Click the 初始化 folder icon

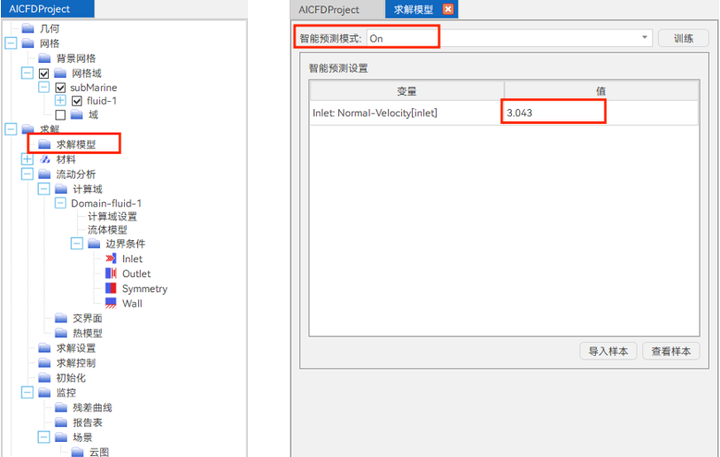pos(45,378)
